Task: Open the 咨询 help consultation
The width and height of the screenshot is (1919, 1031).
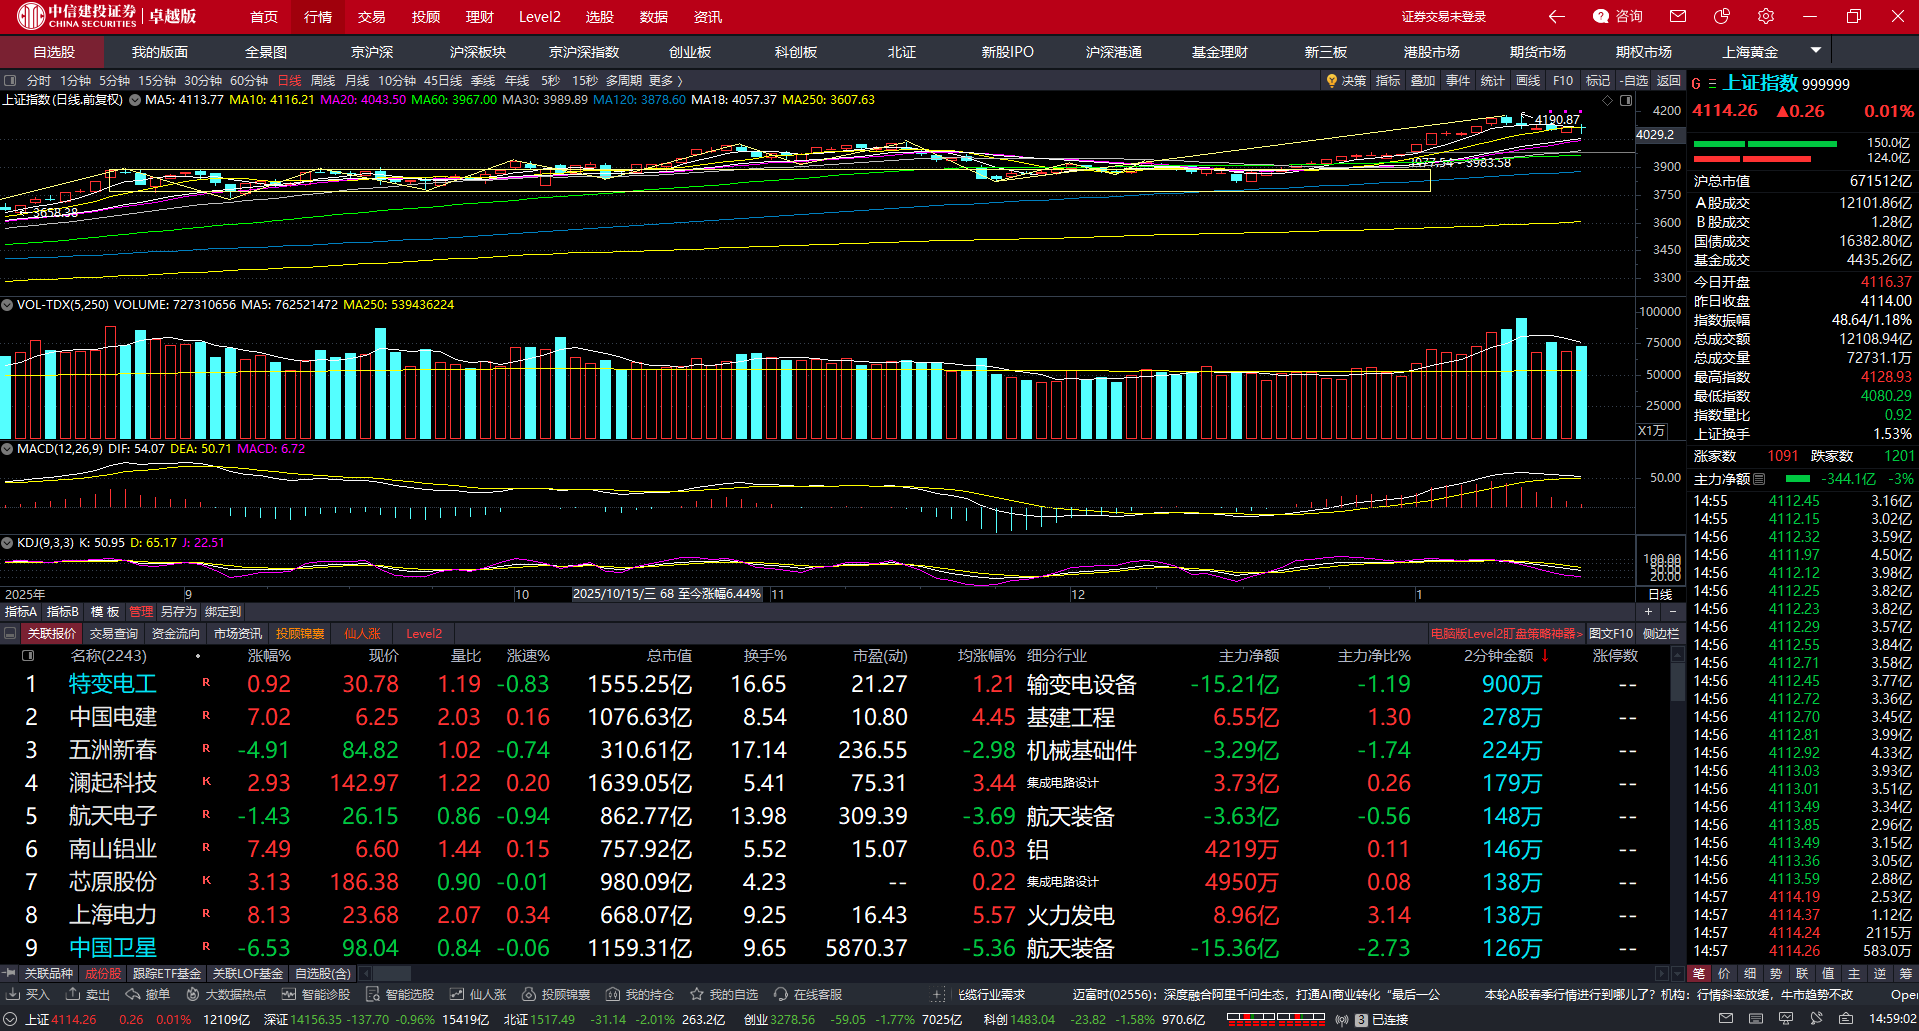Action: [x=1618, y=16]
